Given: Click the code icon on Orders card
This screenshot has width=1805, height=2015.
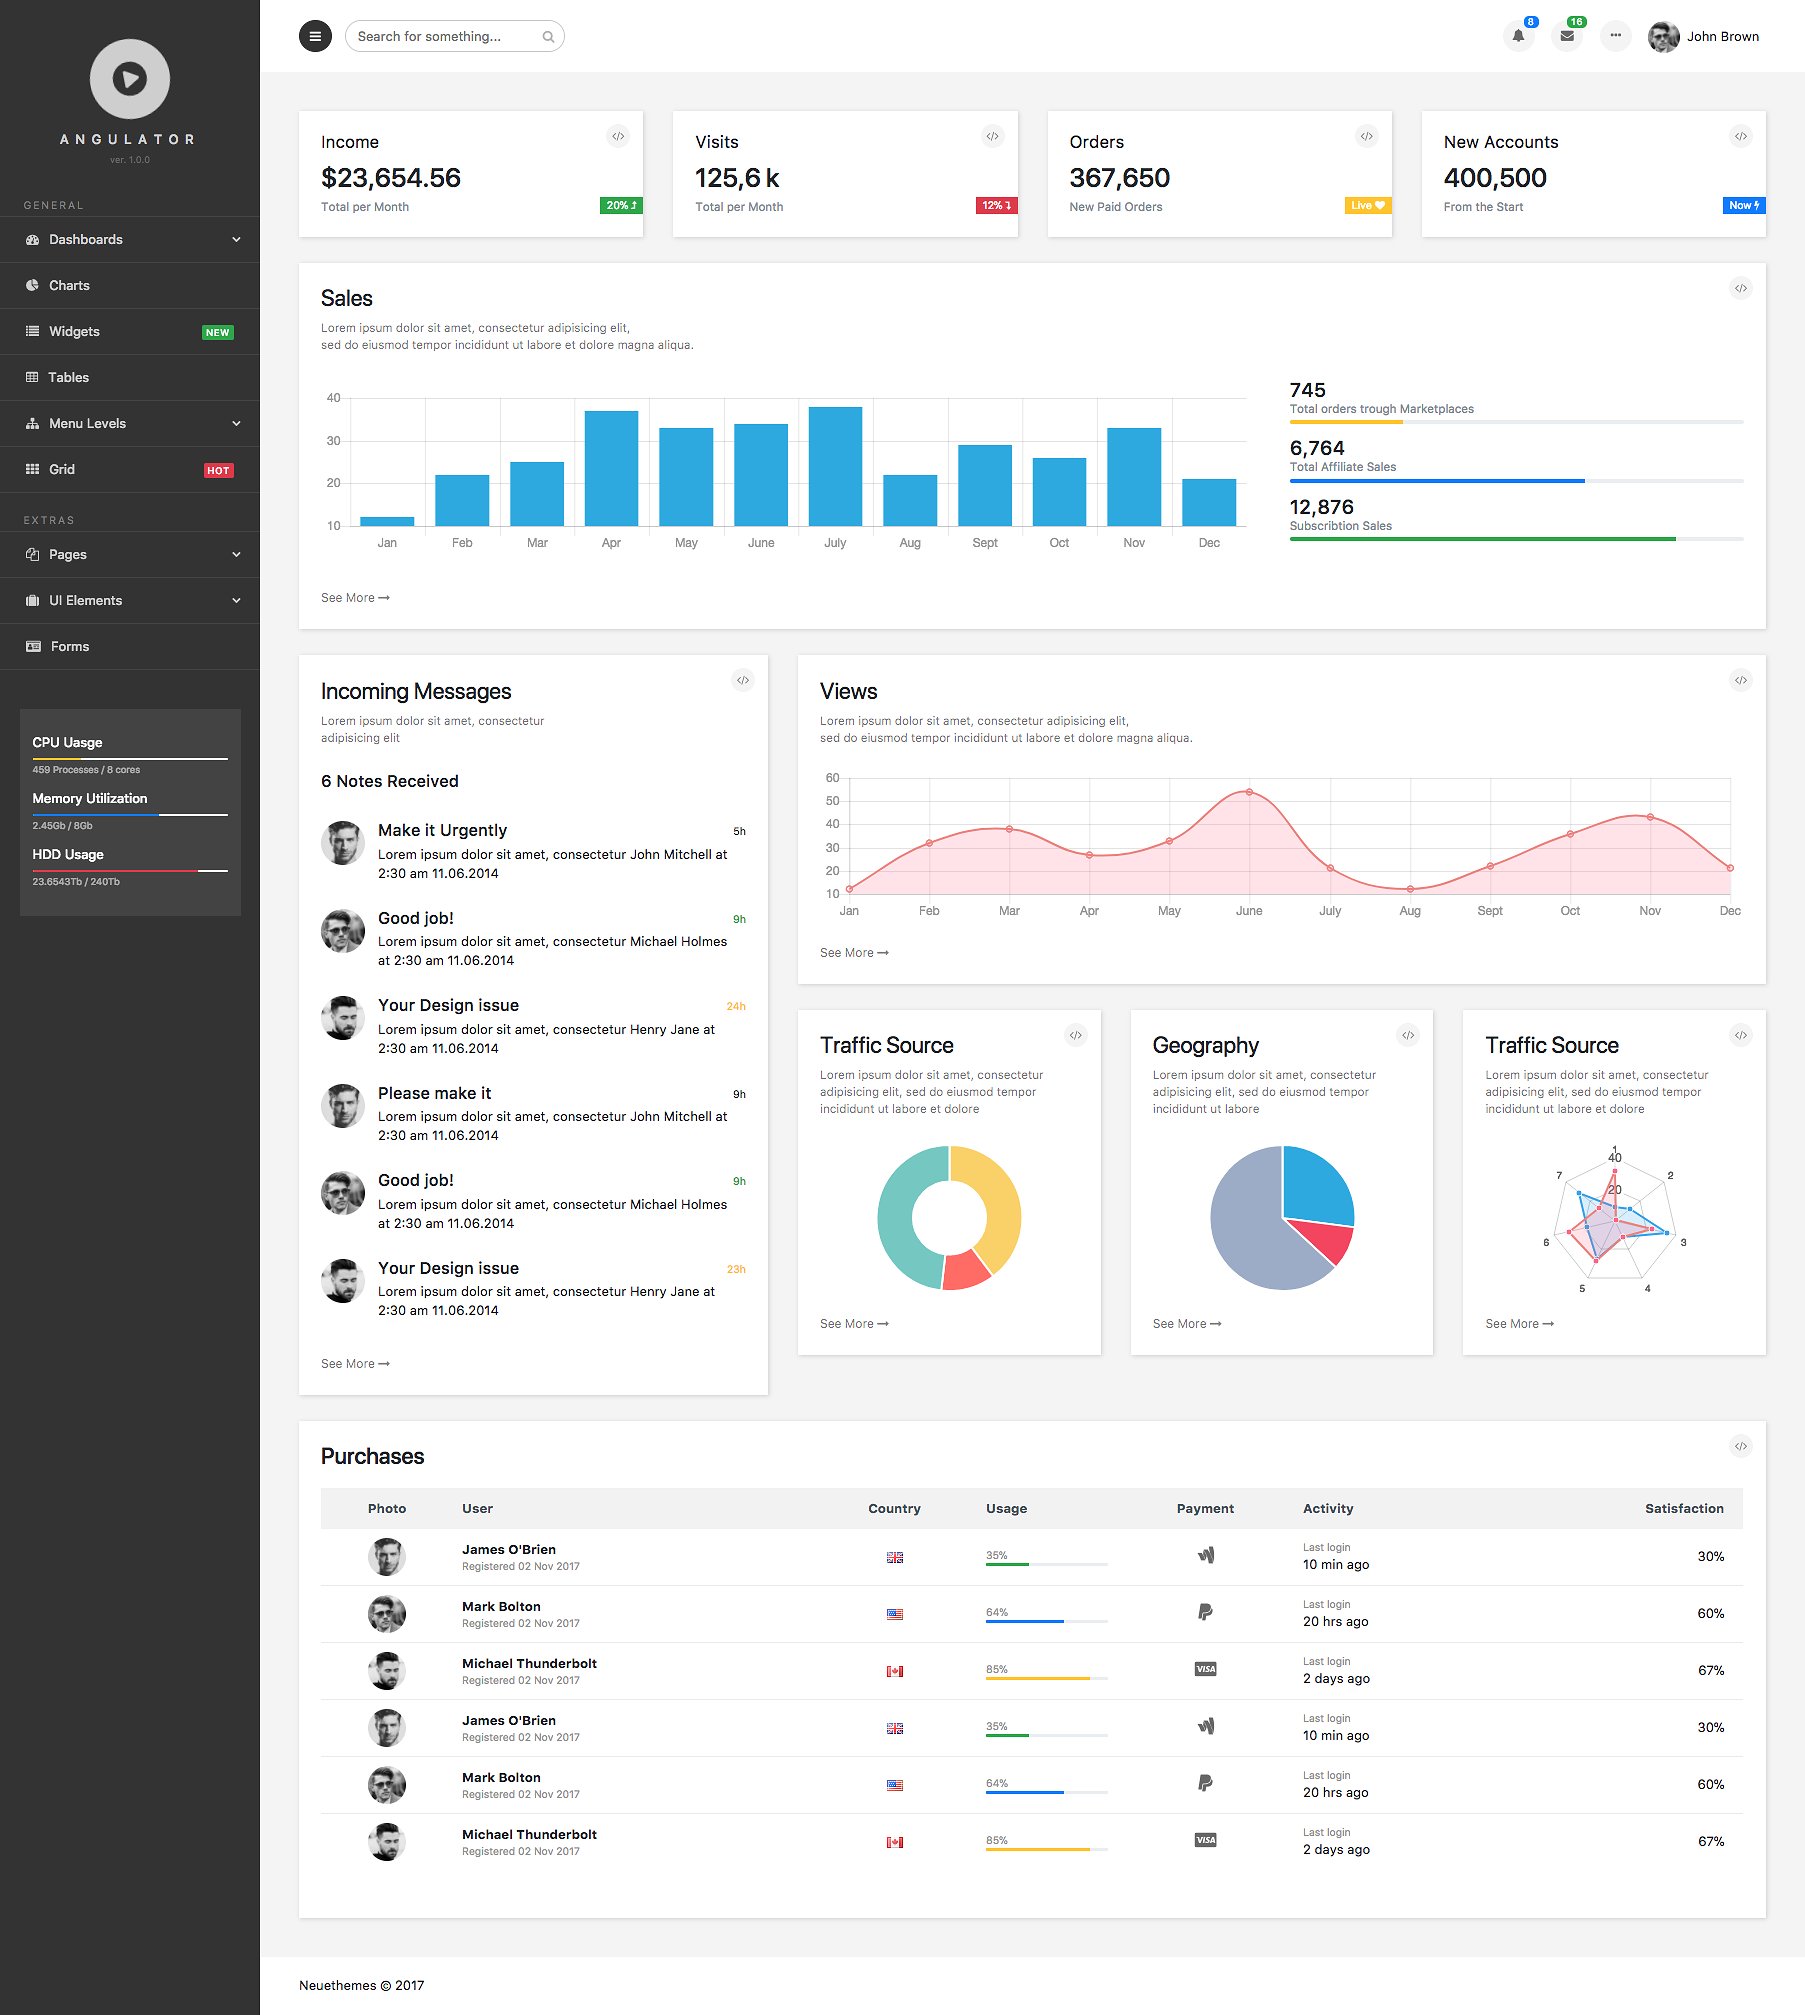Looking at the screenshot, I should (x=1367, y=136).
